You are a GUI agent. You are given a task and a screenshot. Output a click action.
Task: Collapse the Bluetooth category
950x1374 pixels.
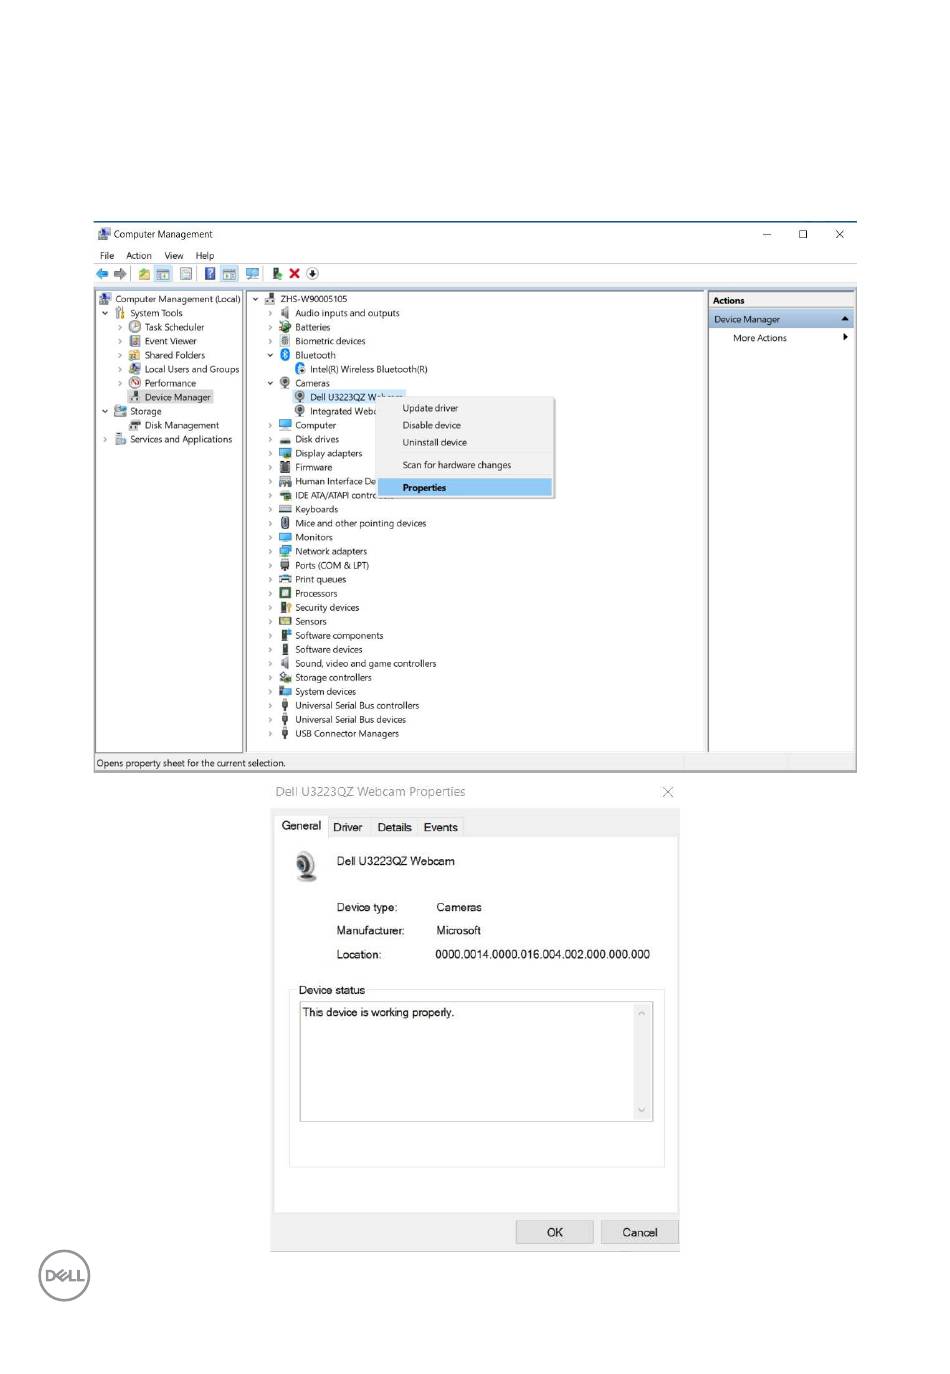270,355
